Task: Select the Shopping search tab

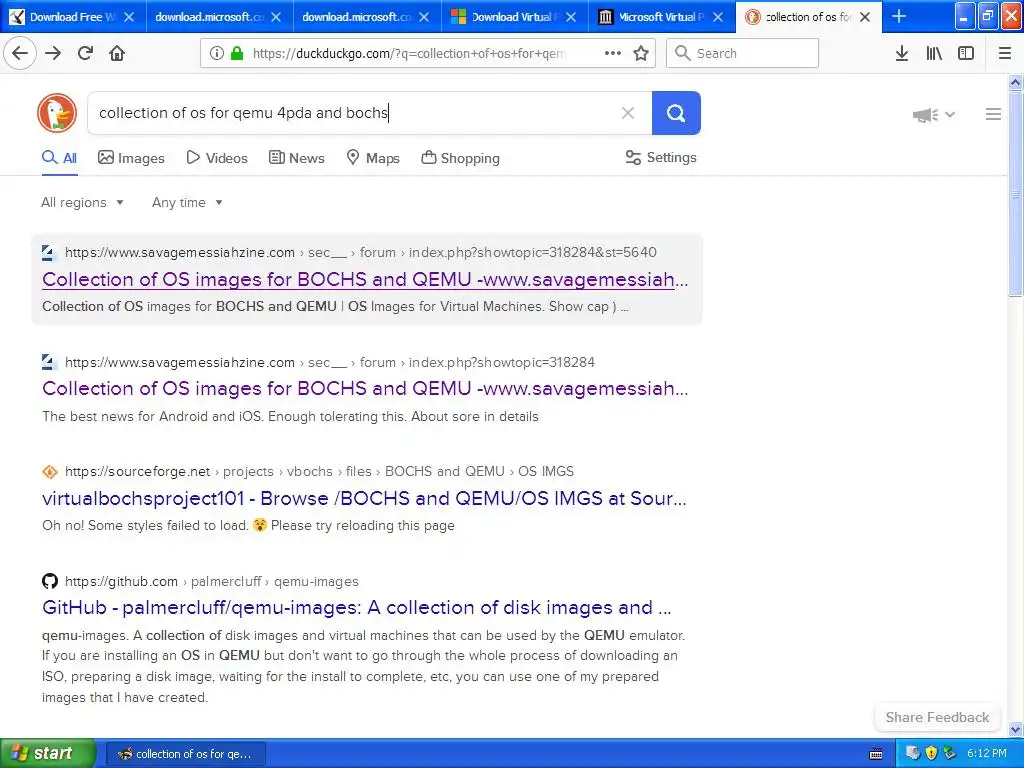Action: 460,158
